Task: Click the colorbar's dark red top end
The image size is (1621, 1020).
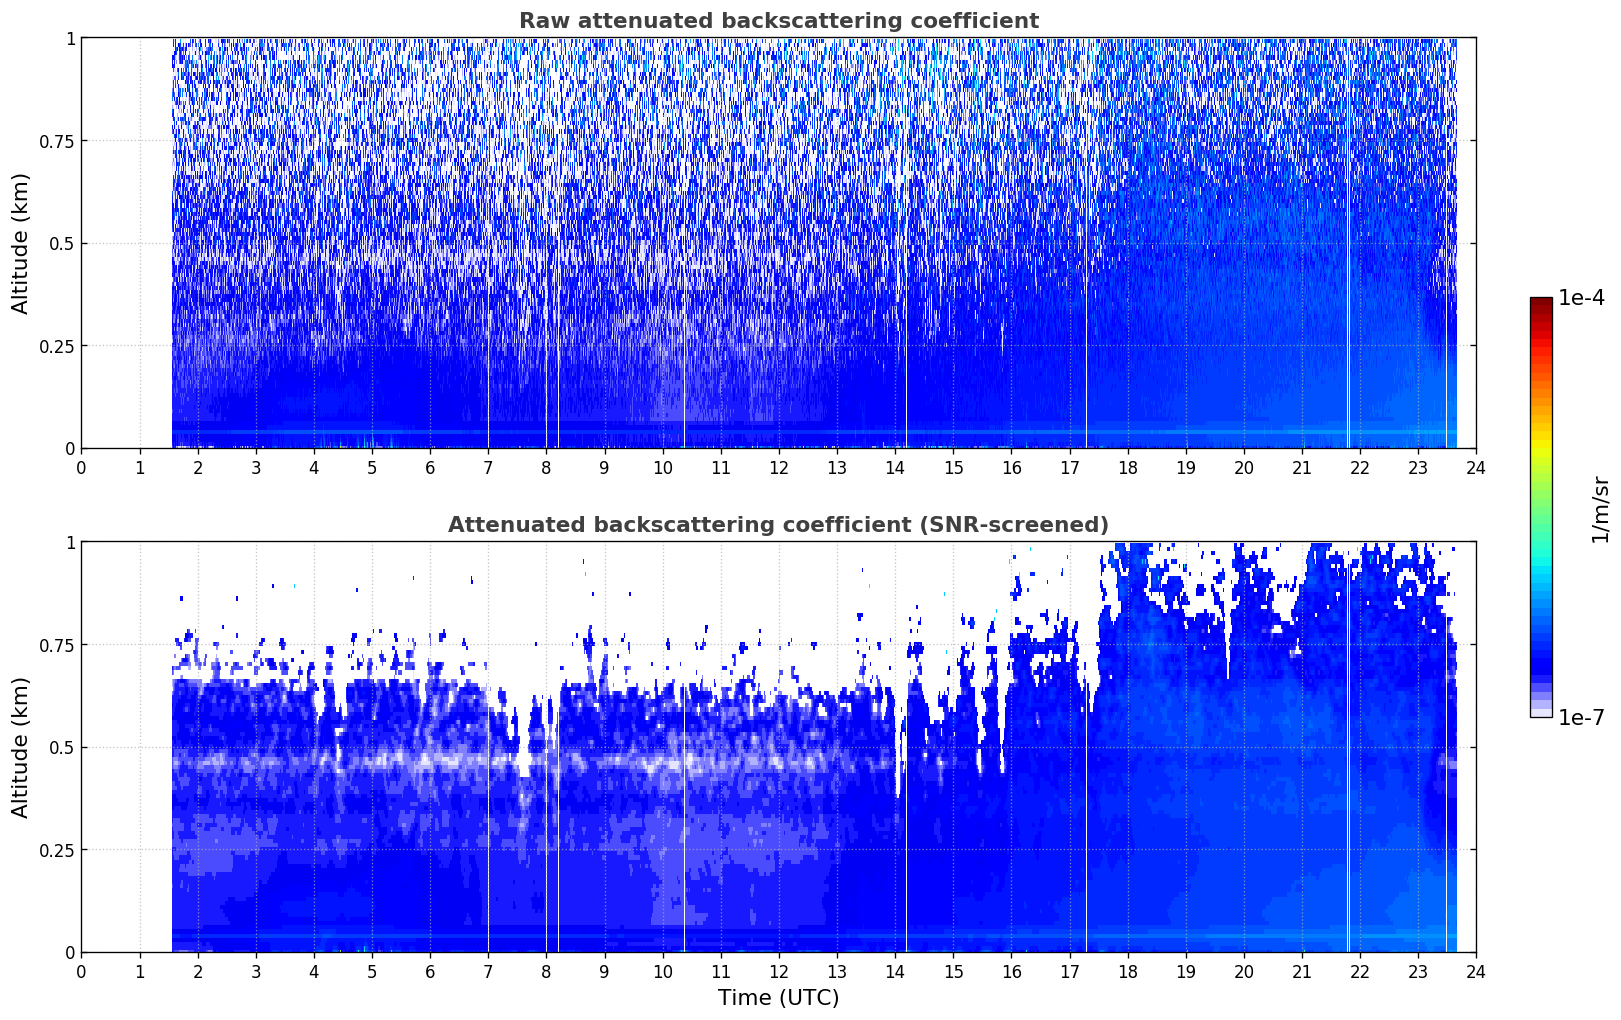Action: [1541, 303]
